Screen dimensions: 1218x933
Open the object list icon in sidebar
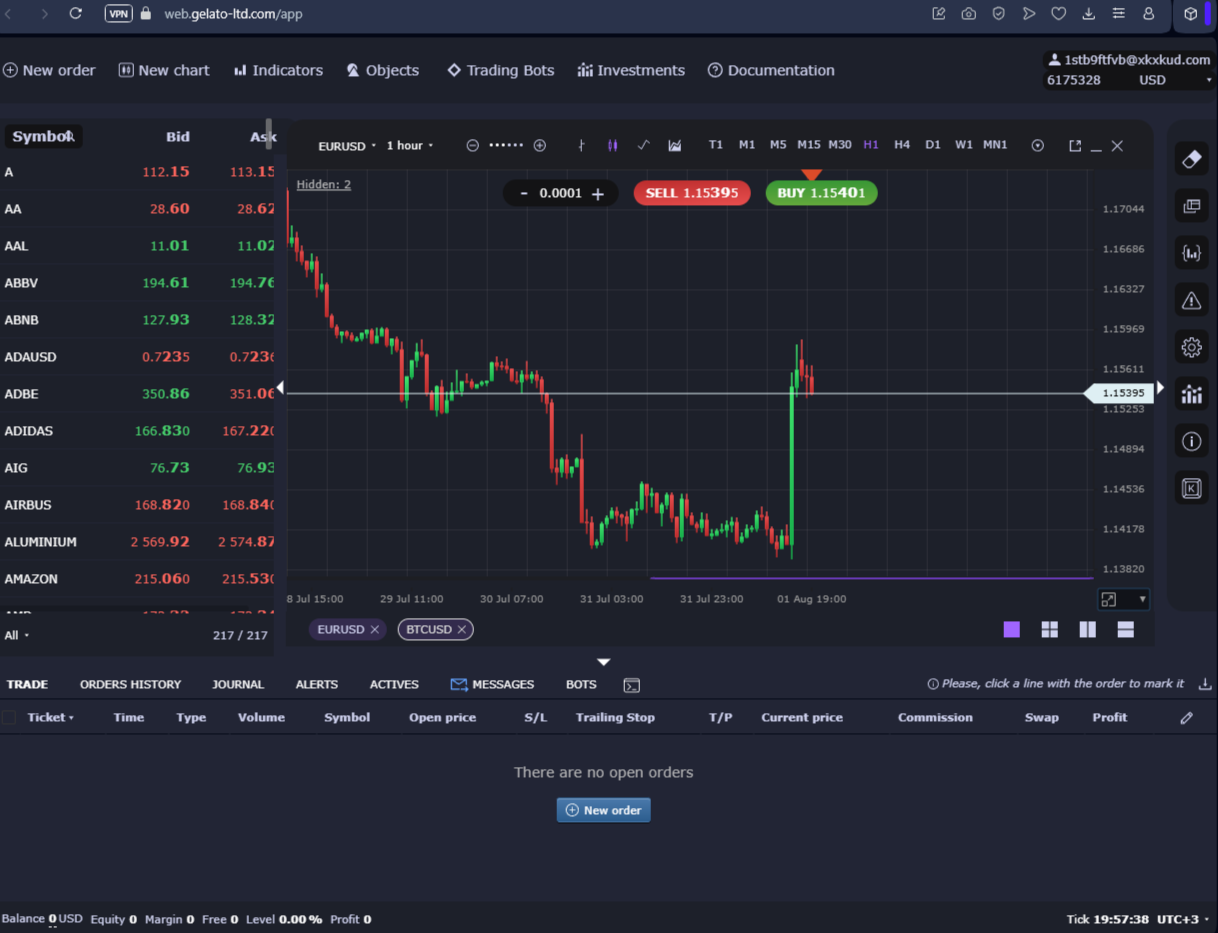point(1191,206)
